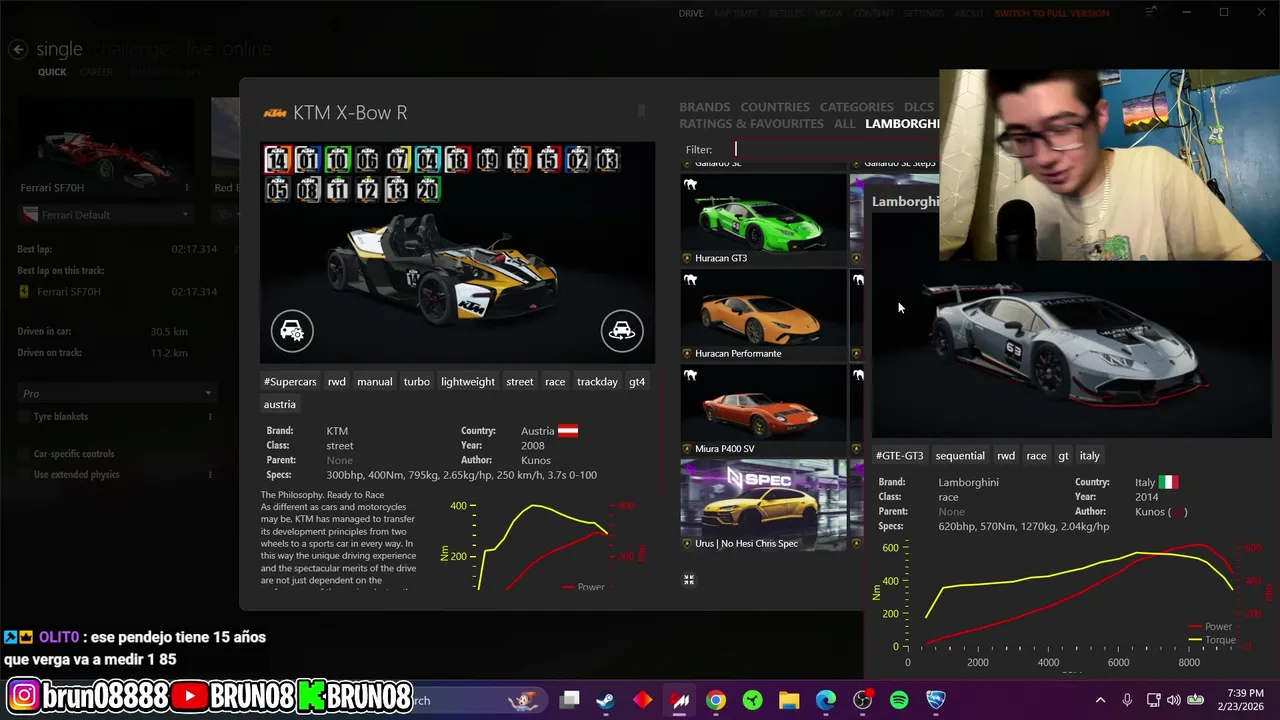Select skin number 12 livery icon
This screenshot has width=1280, height=720.
(x=367, y=190)
